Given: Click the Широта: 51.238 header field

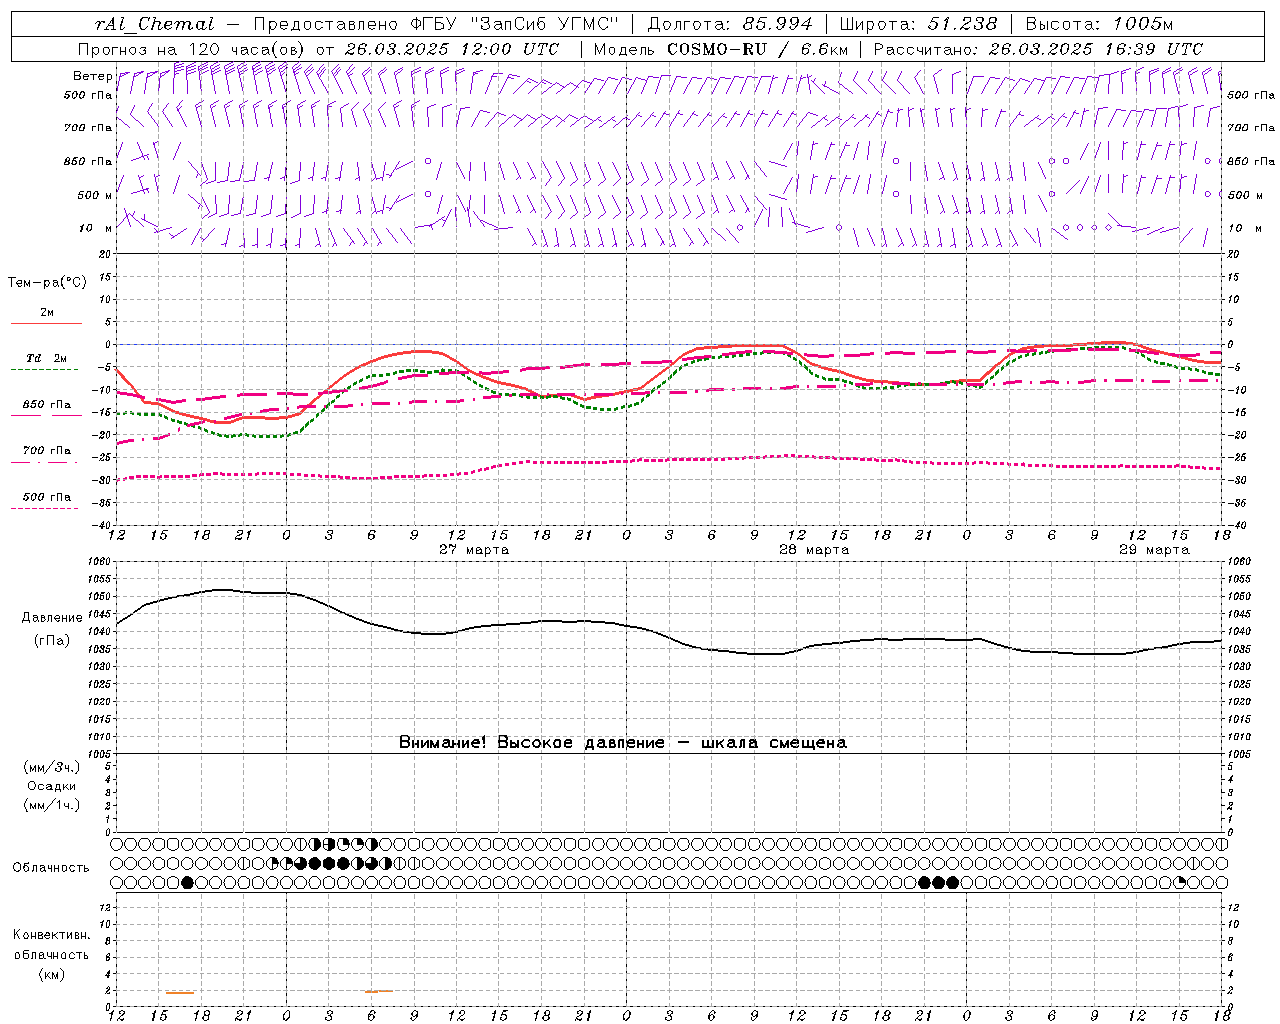Looking at the screenshot, I should pyautogui.click(x=918, y=24).
